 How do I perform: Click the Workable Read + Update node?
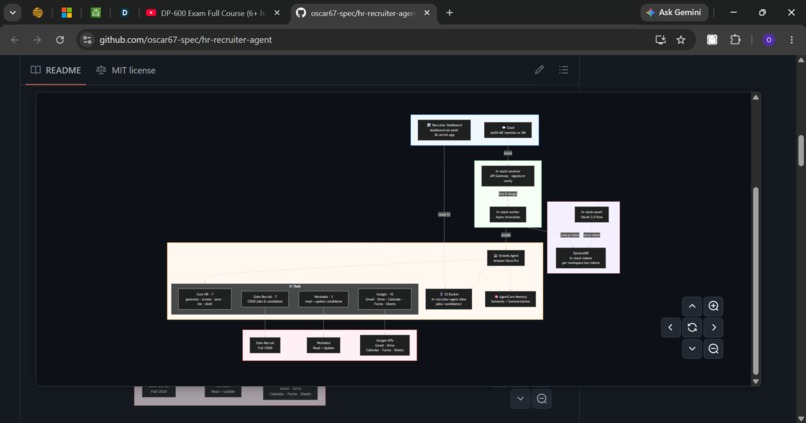coord(323,345)
